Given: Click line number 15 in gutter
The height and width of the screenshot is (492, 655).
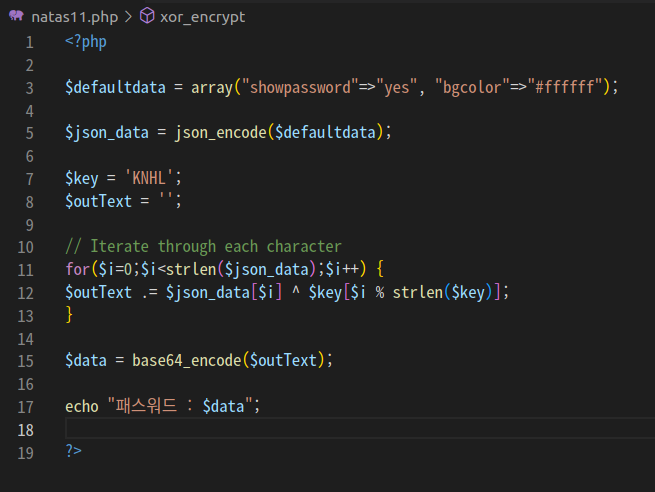Looking at the screenshot, I should point(25,361).
